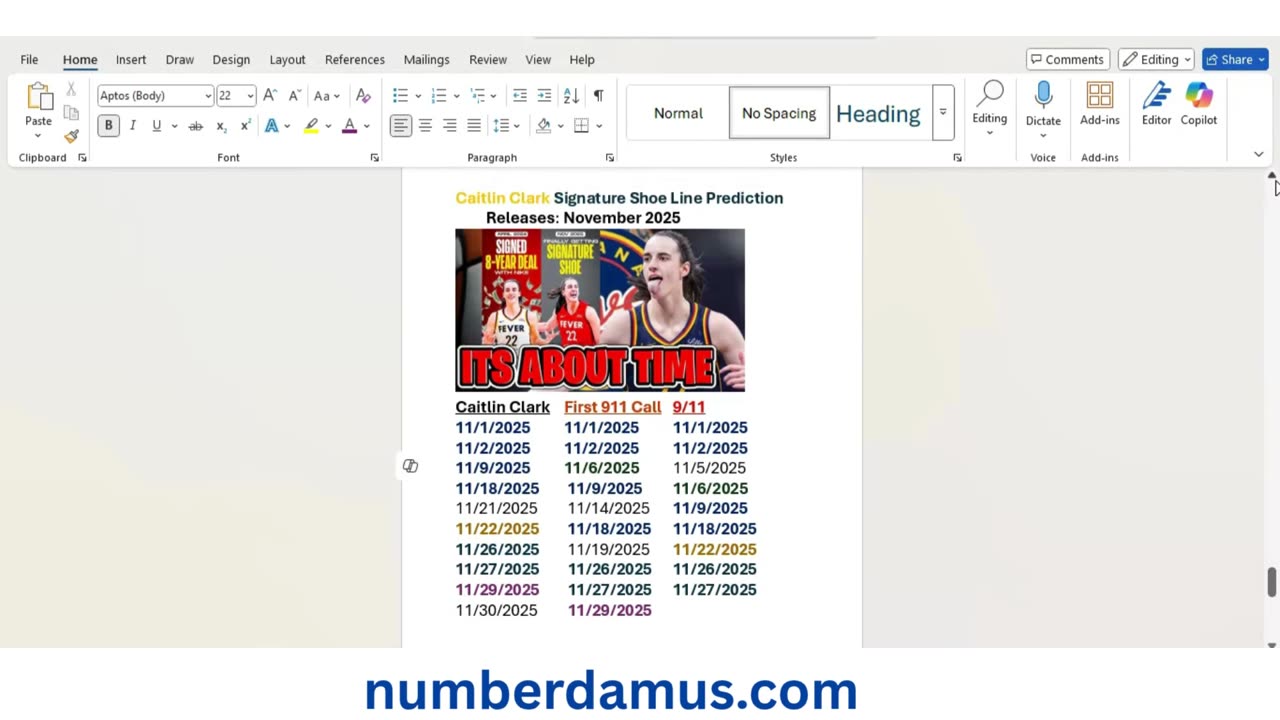This screenshot has height=720, width=1280.
Task: Expand Numbering list dropdown arrow
Action: tap(456, 96)
